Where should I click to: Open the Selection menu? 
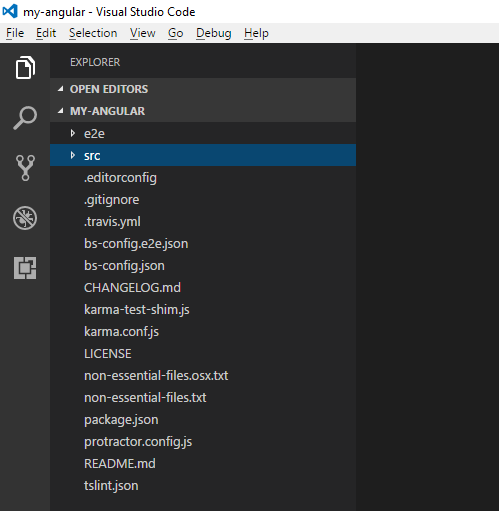pyautogui.click(x=93, y=33)
